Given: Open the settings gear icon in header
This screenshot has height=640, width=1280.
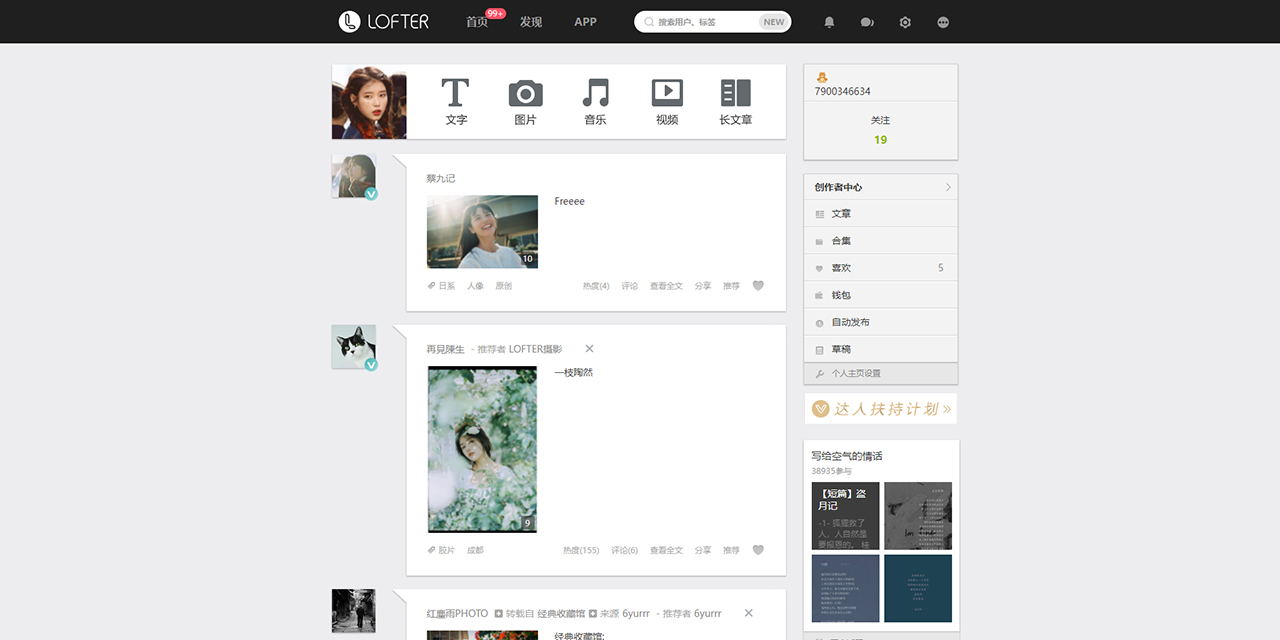Looking at the screenshot, I should 905,22.
